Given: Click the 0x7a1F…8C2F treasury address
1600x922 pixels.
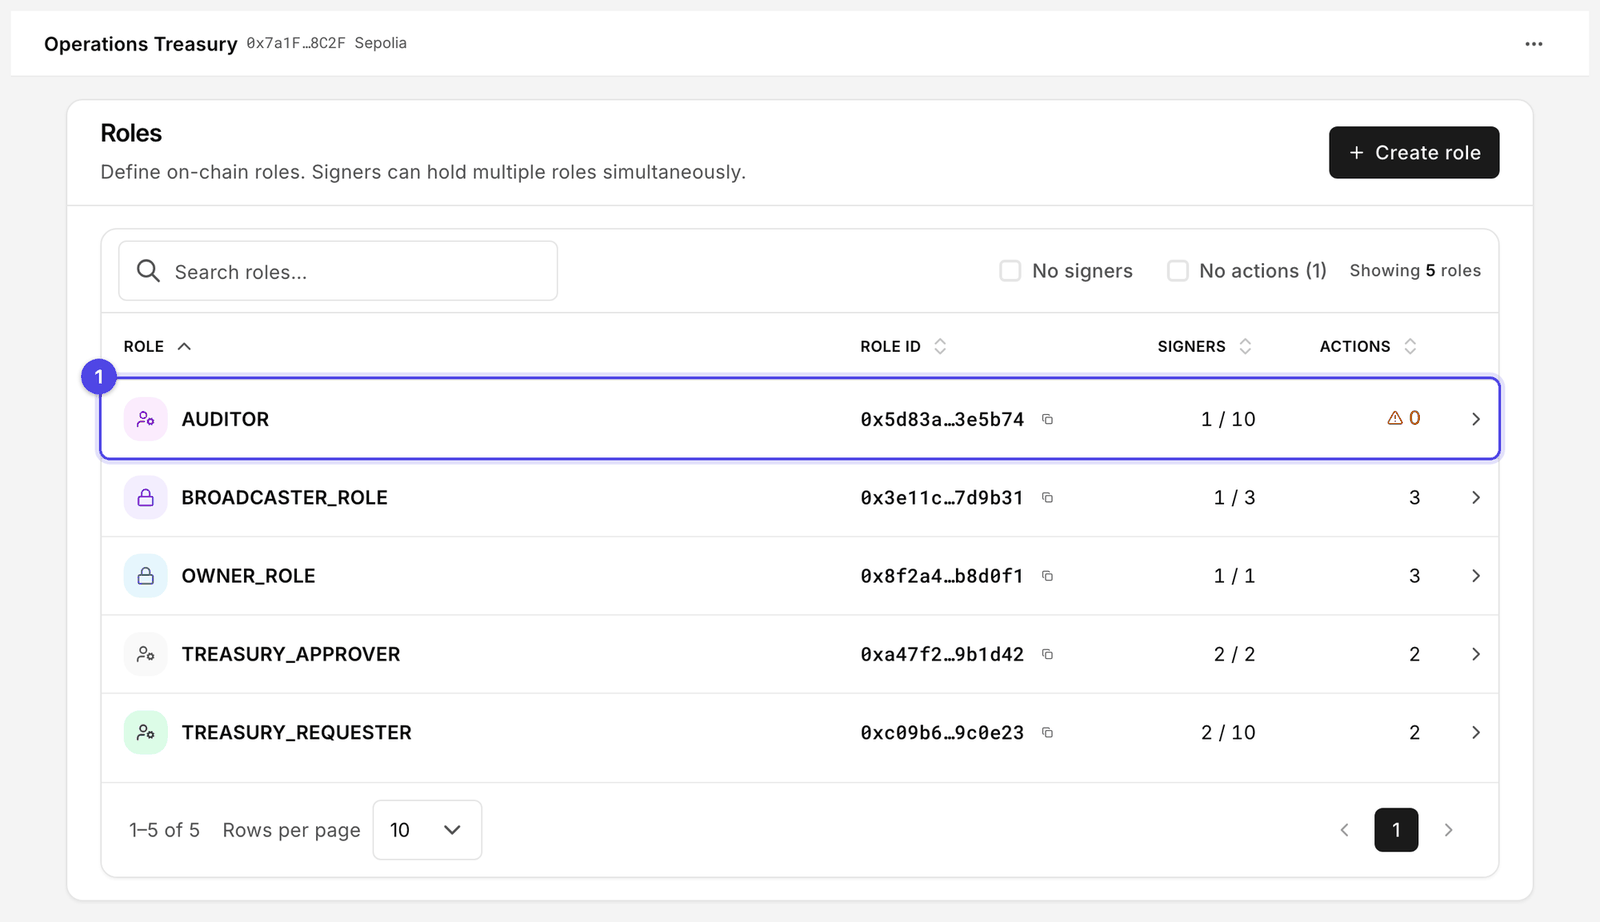Looking at the screenshot, I should point(296,43).
